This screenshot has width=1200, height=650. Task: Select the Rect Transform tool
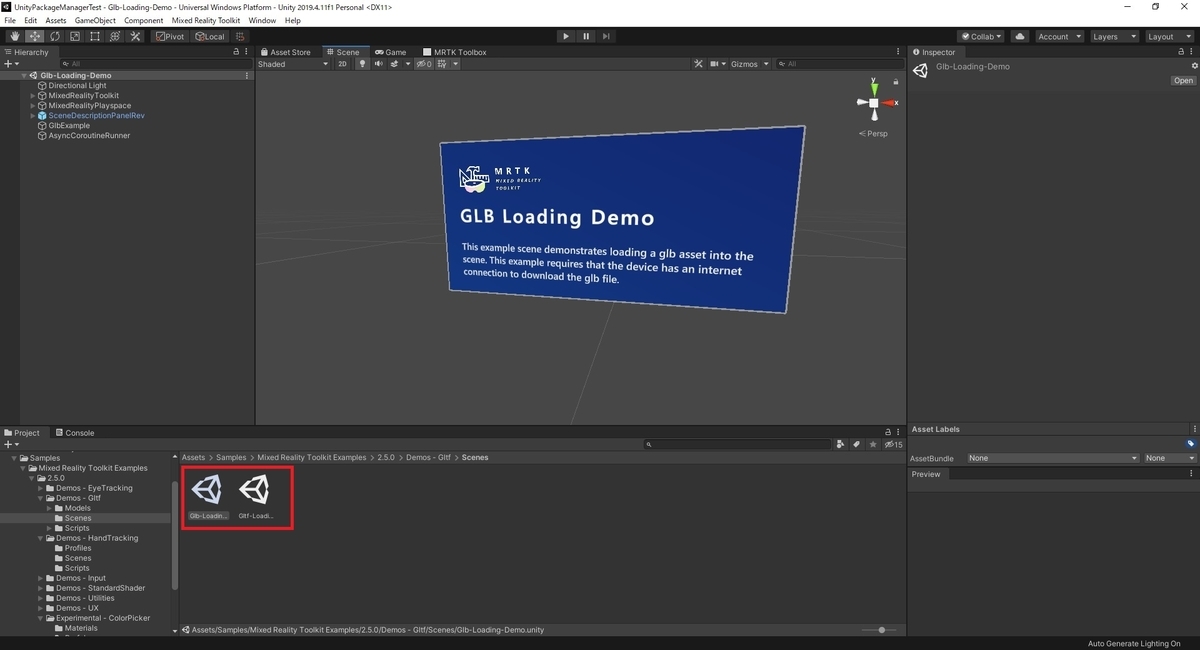point(94,36)
